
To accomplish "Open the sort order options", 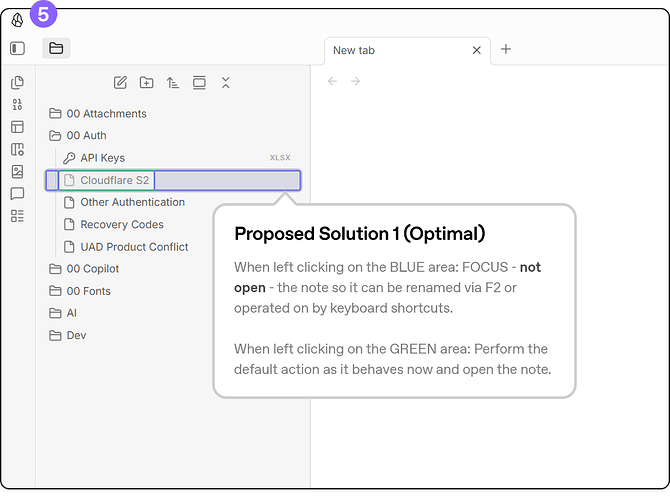I will [x=173, y=83].
